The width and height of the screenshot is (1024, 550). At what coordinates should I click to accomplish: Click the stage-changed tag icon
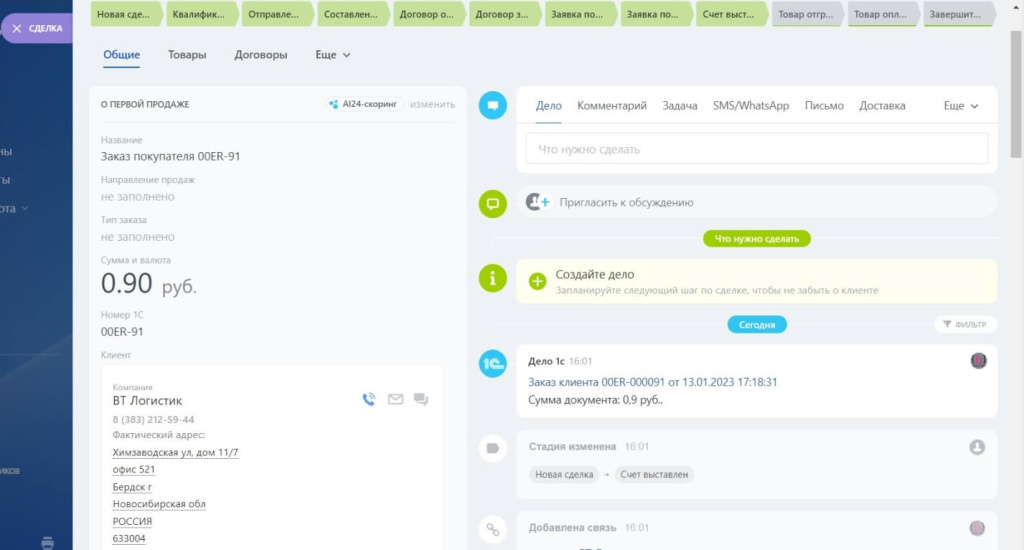(492, 448)
